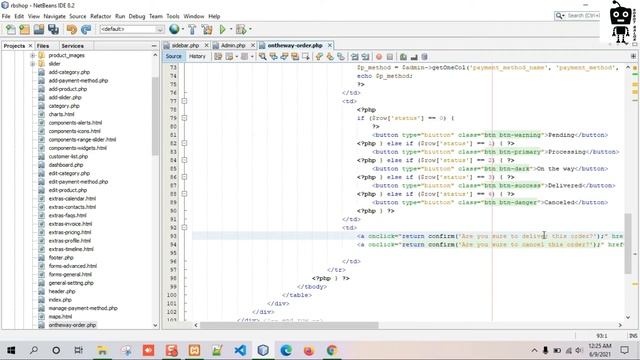Switch to the Services panel tab

73,46
